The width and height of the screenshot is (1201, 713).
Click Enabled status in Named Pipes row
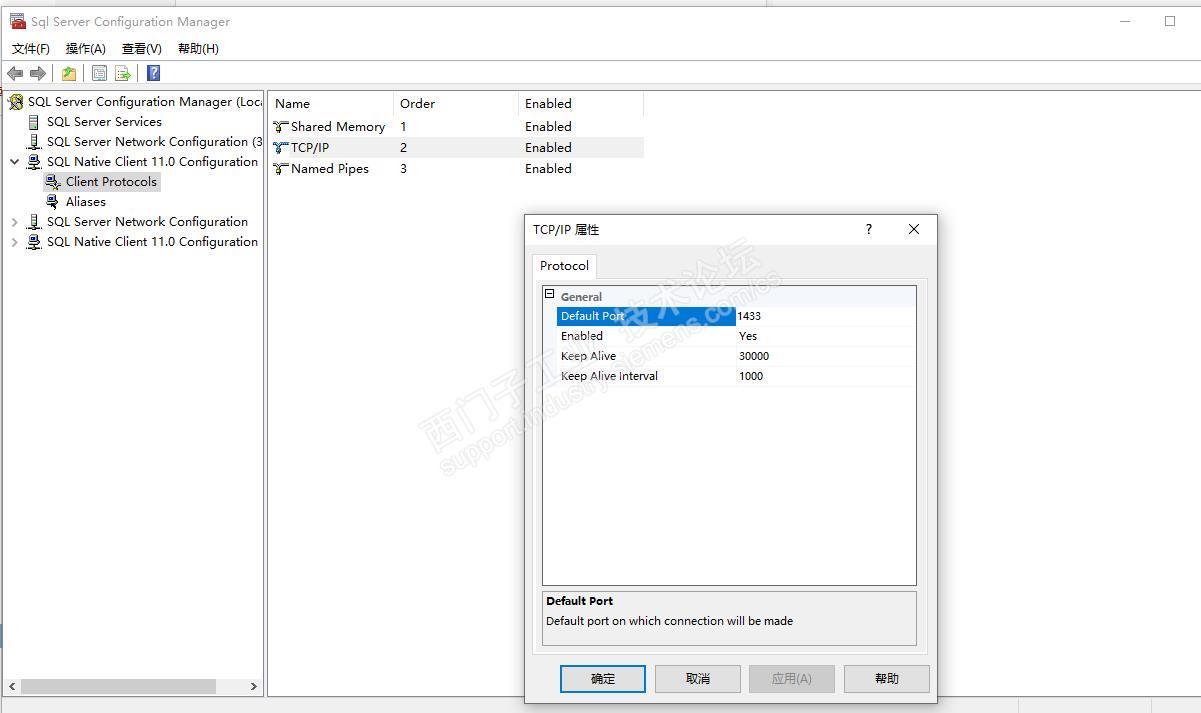click(548, 169)
